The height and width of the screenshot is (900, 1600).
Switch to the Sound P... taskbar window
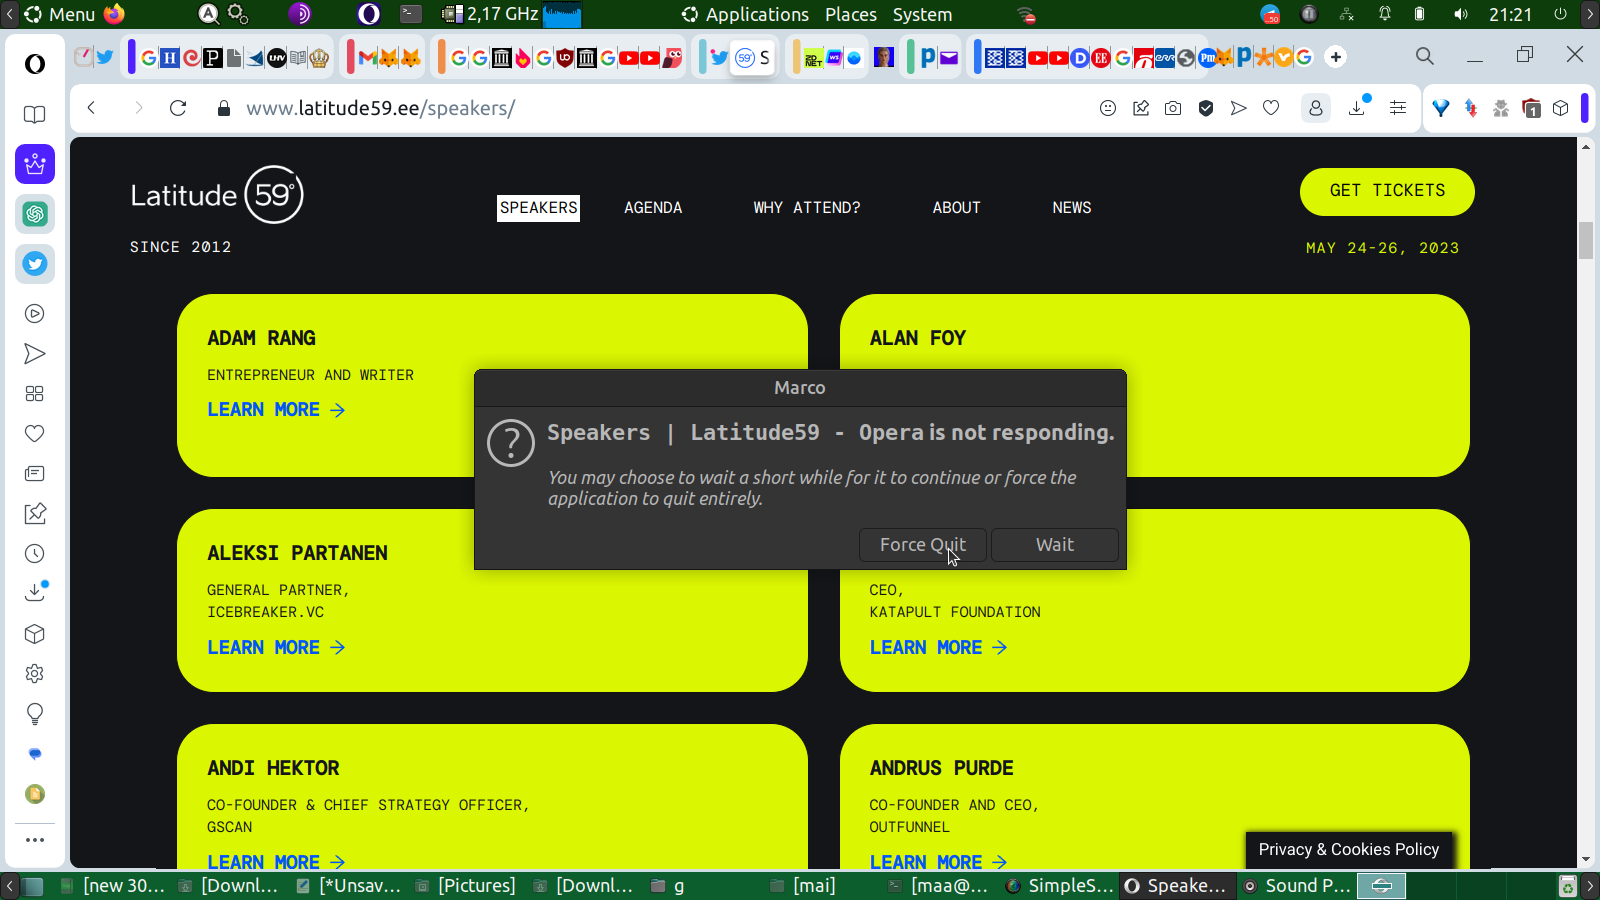pyautogui.click(x=1297, y=886)
